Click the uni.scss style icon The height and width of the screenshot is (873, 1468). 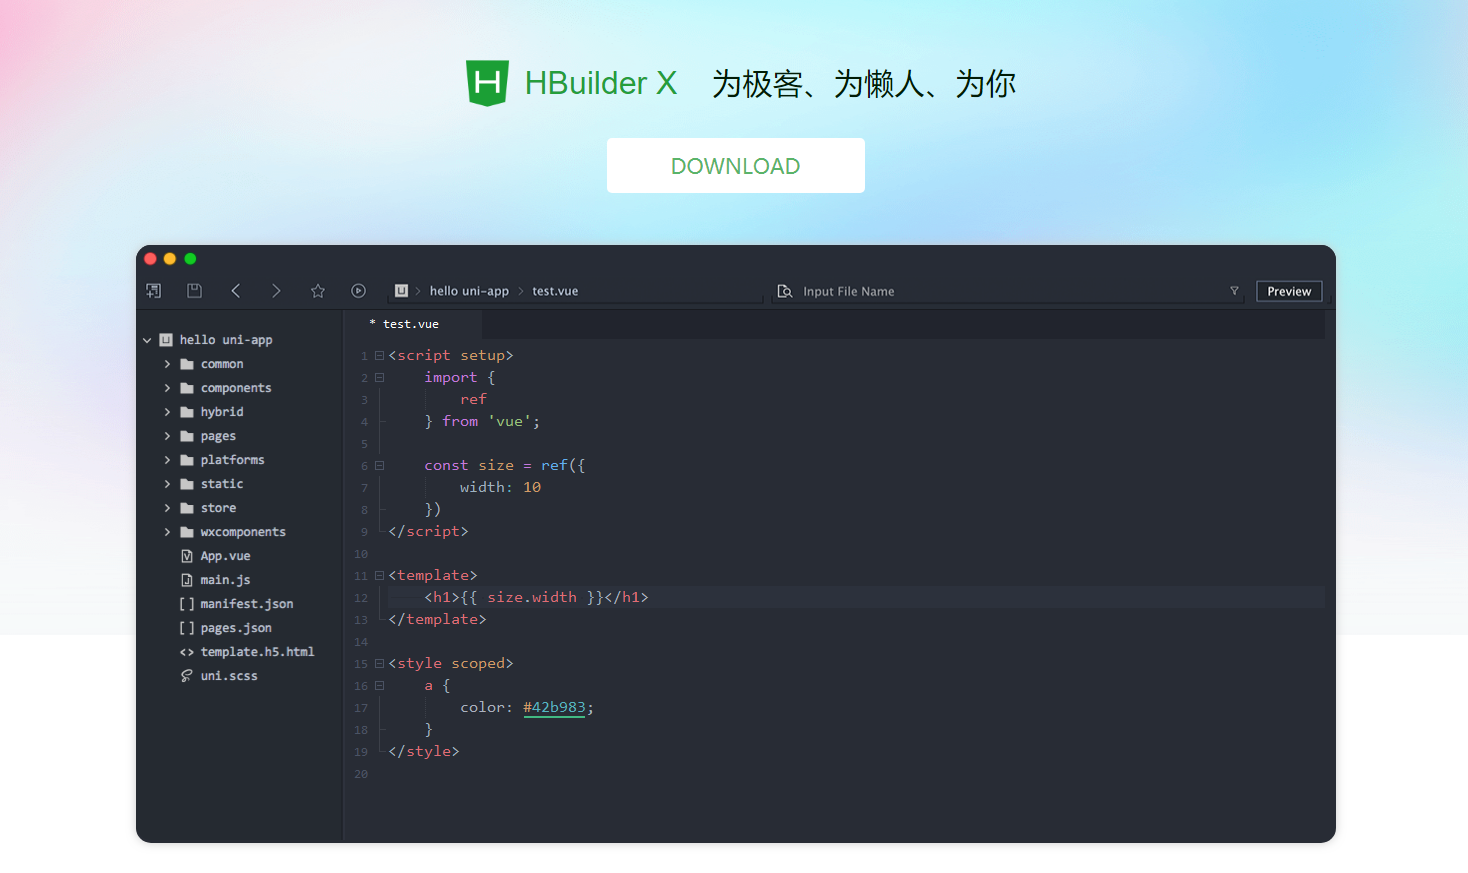coord(187,676)
